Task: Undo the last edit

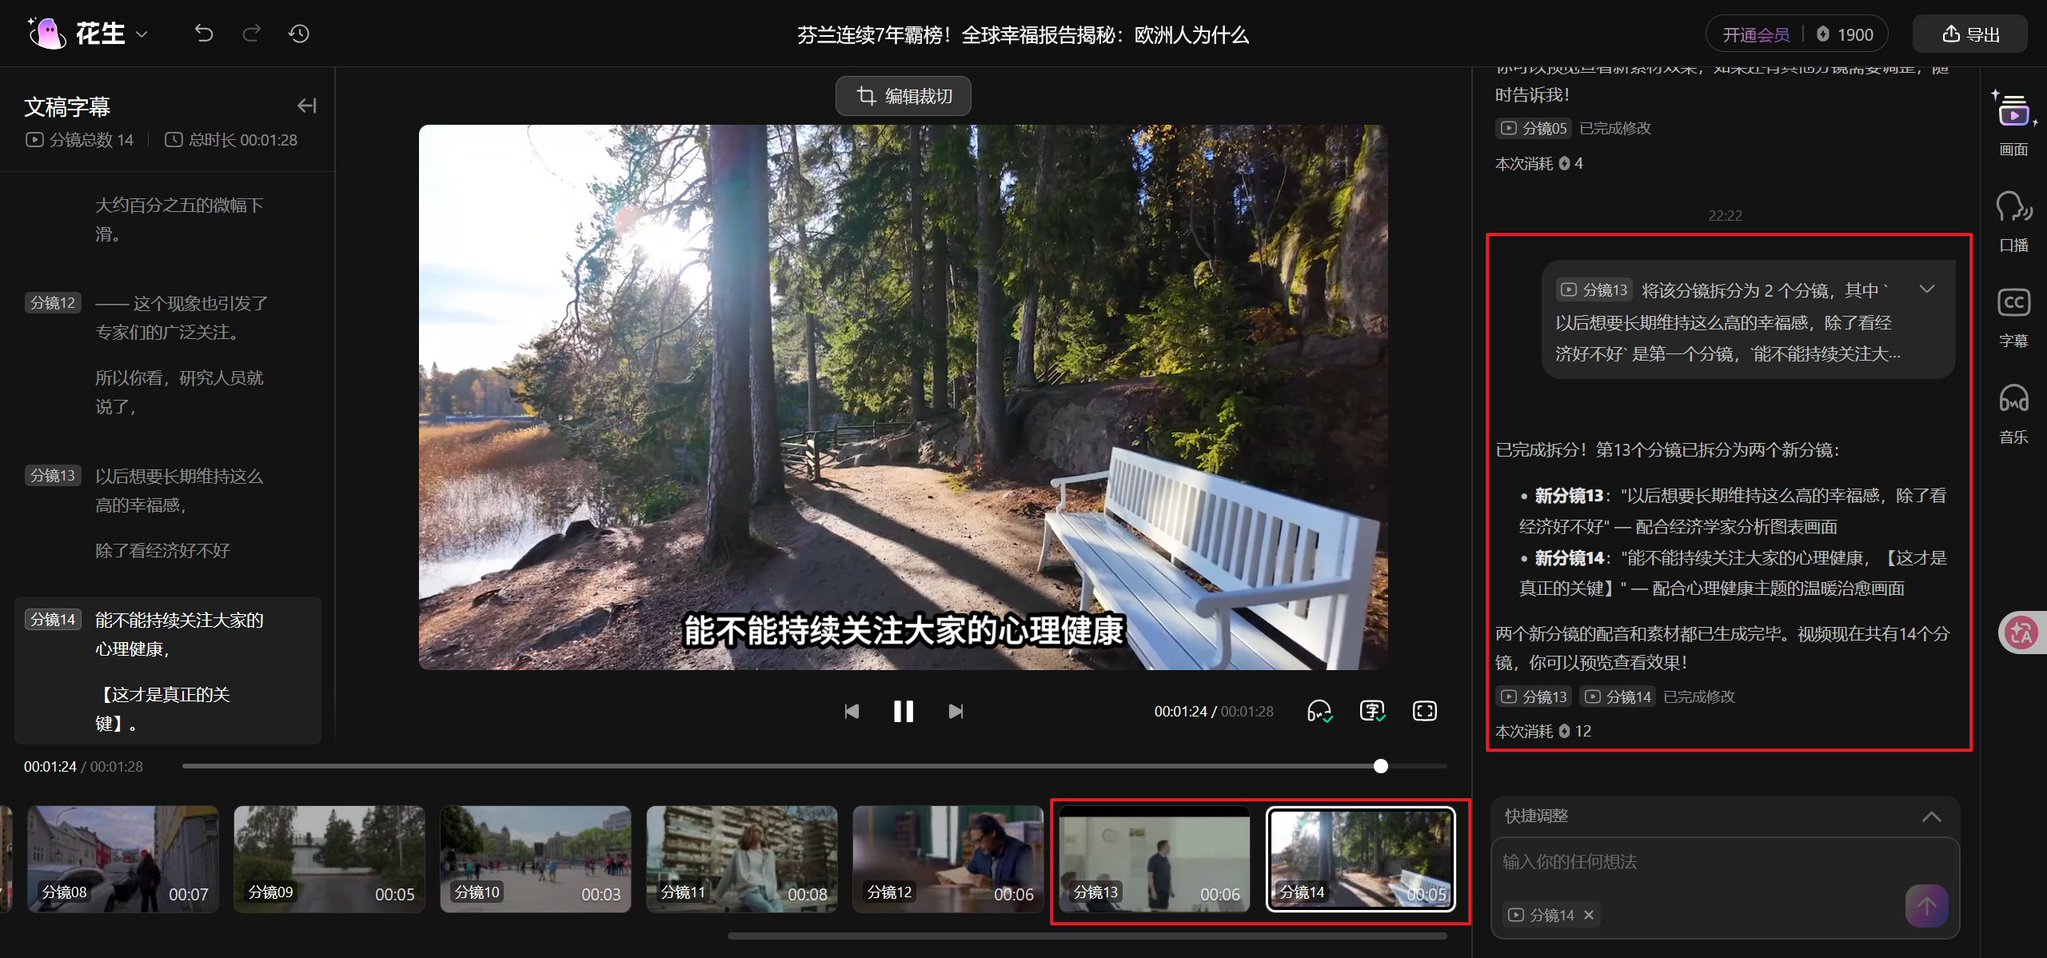Action: click(x=204, y=34)
